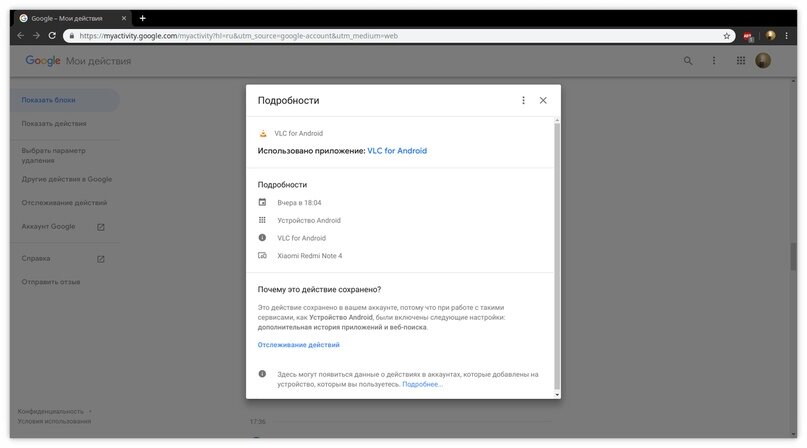This screenshot has width=807, height=448.
Task: Bookmark page with star icon
Action: (727, 36)
